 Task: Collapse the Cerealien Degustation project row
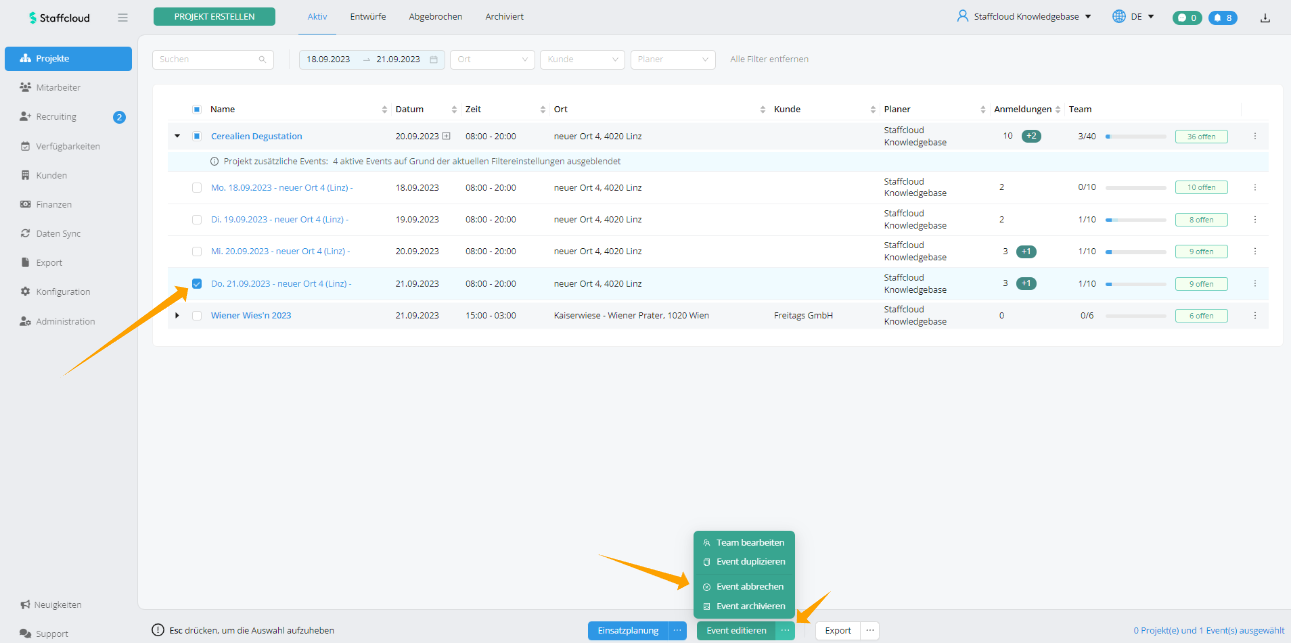[177, 136]
